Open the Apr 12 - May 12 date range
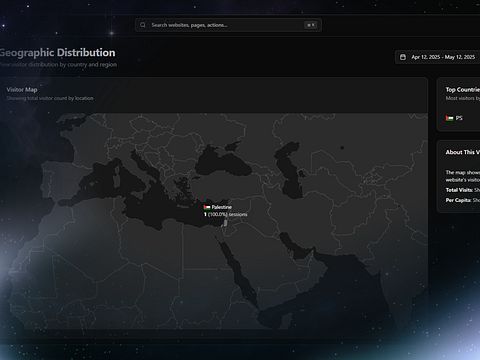Screen dimensions: 480x360 click(x=438, y=57)
